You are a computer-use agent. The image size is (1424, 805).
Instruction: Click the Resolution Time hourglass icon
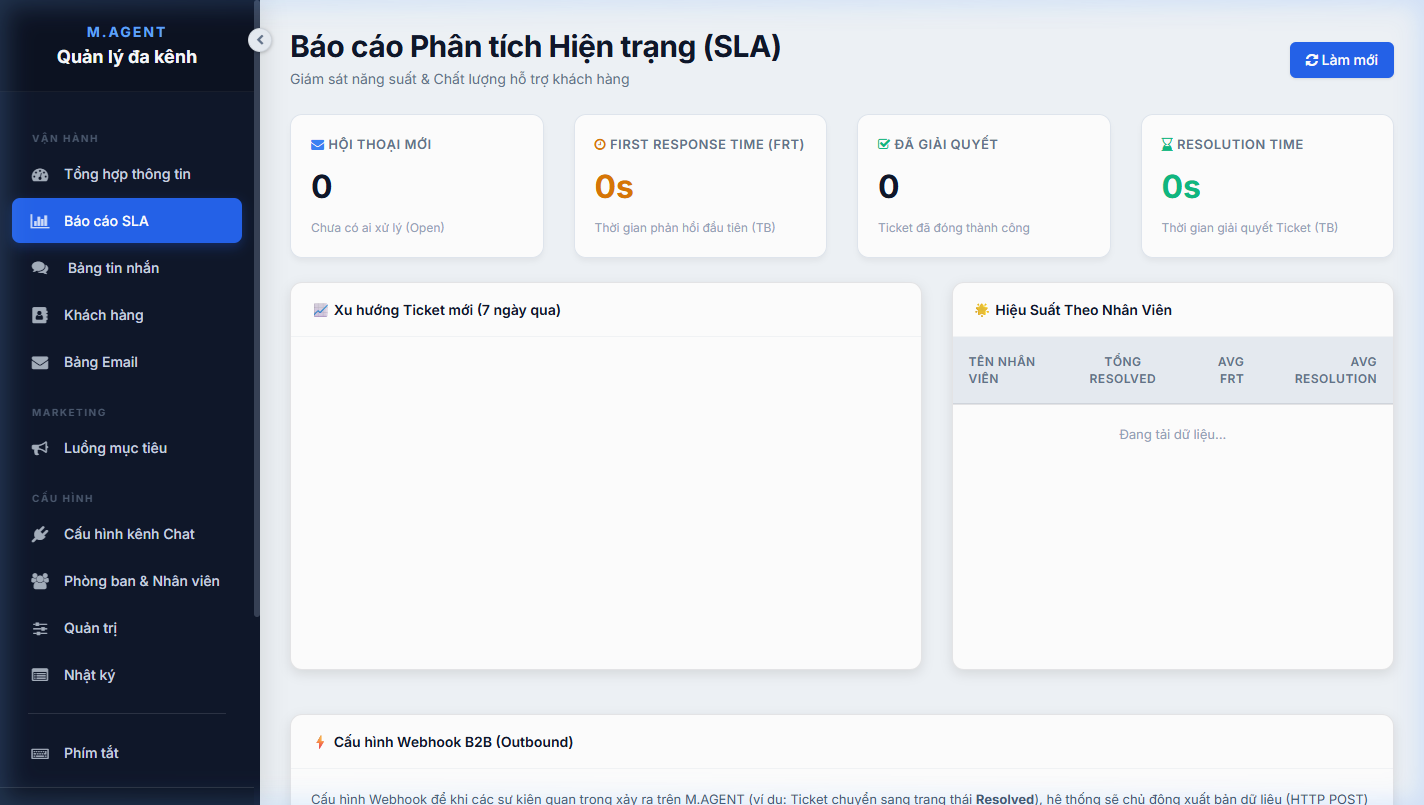coord(1167,145)
